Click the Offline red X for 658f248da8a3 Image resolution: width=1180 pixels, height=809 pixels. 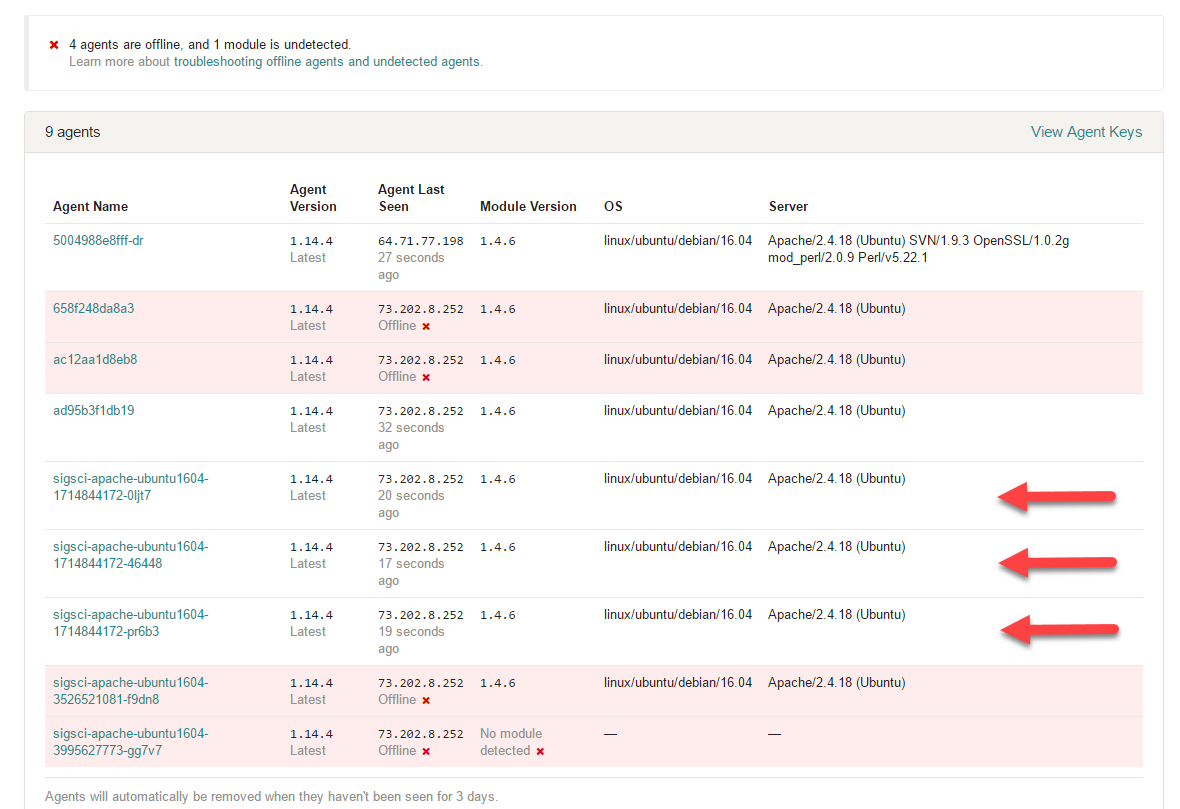pos(426,327)
